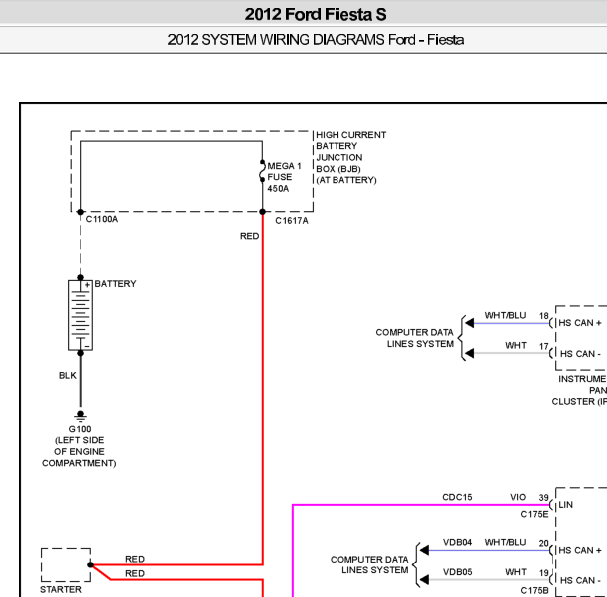Click the '2012 SYSTEM WIRING DIAGRAMS Ford - Fiesta' heading
This screenshot has width=607, height=597.
[316, 40]
